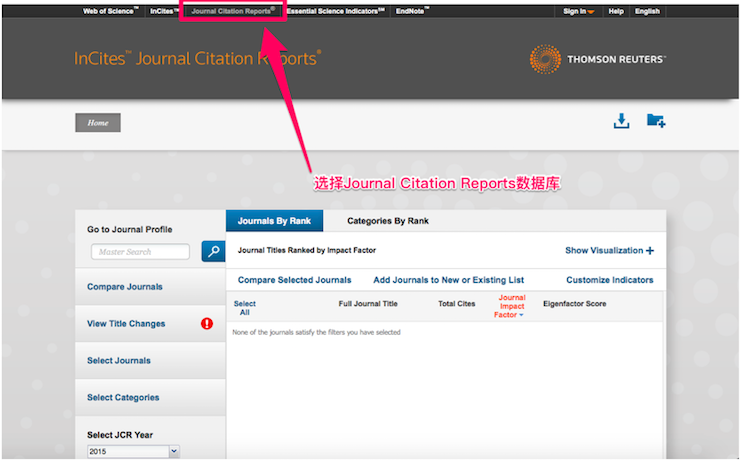The height and width of the screenshot is (460, 740).
Task: Click the magnifier search button
Action: (x=213, y=251)
